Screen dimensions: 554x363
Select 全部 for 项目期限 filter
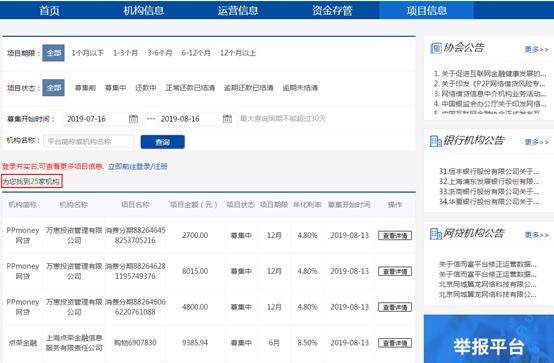point(53,53)
